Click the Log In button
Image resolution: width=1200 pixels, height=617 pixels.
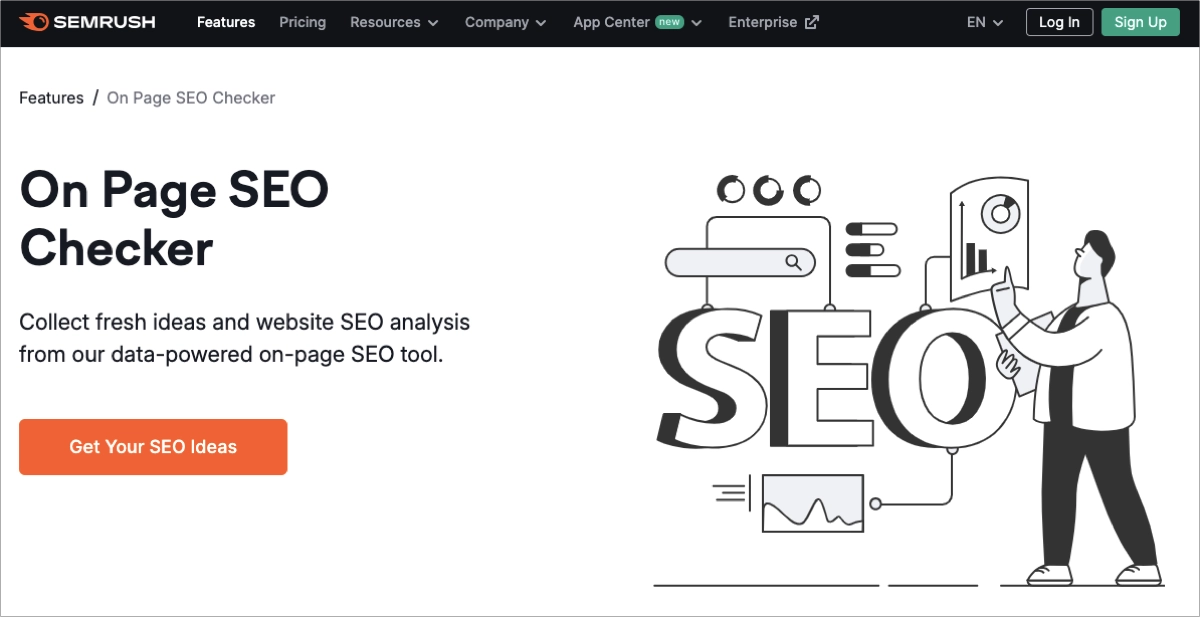click(x=1059, y=21)
